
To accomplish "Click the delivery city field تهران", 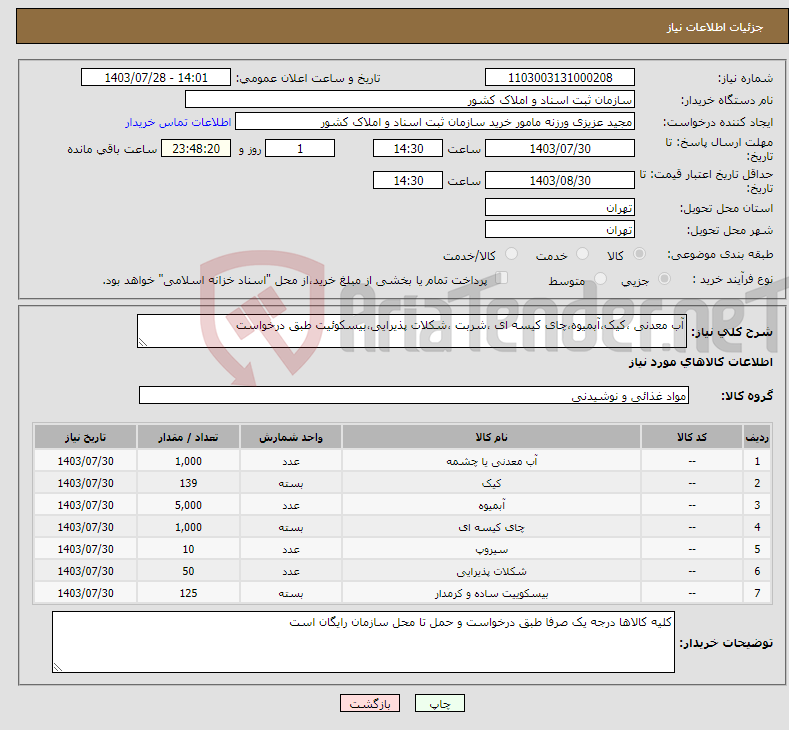I will (560, 229).
